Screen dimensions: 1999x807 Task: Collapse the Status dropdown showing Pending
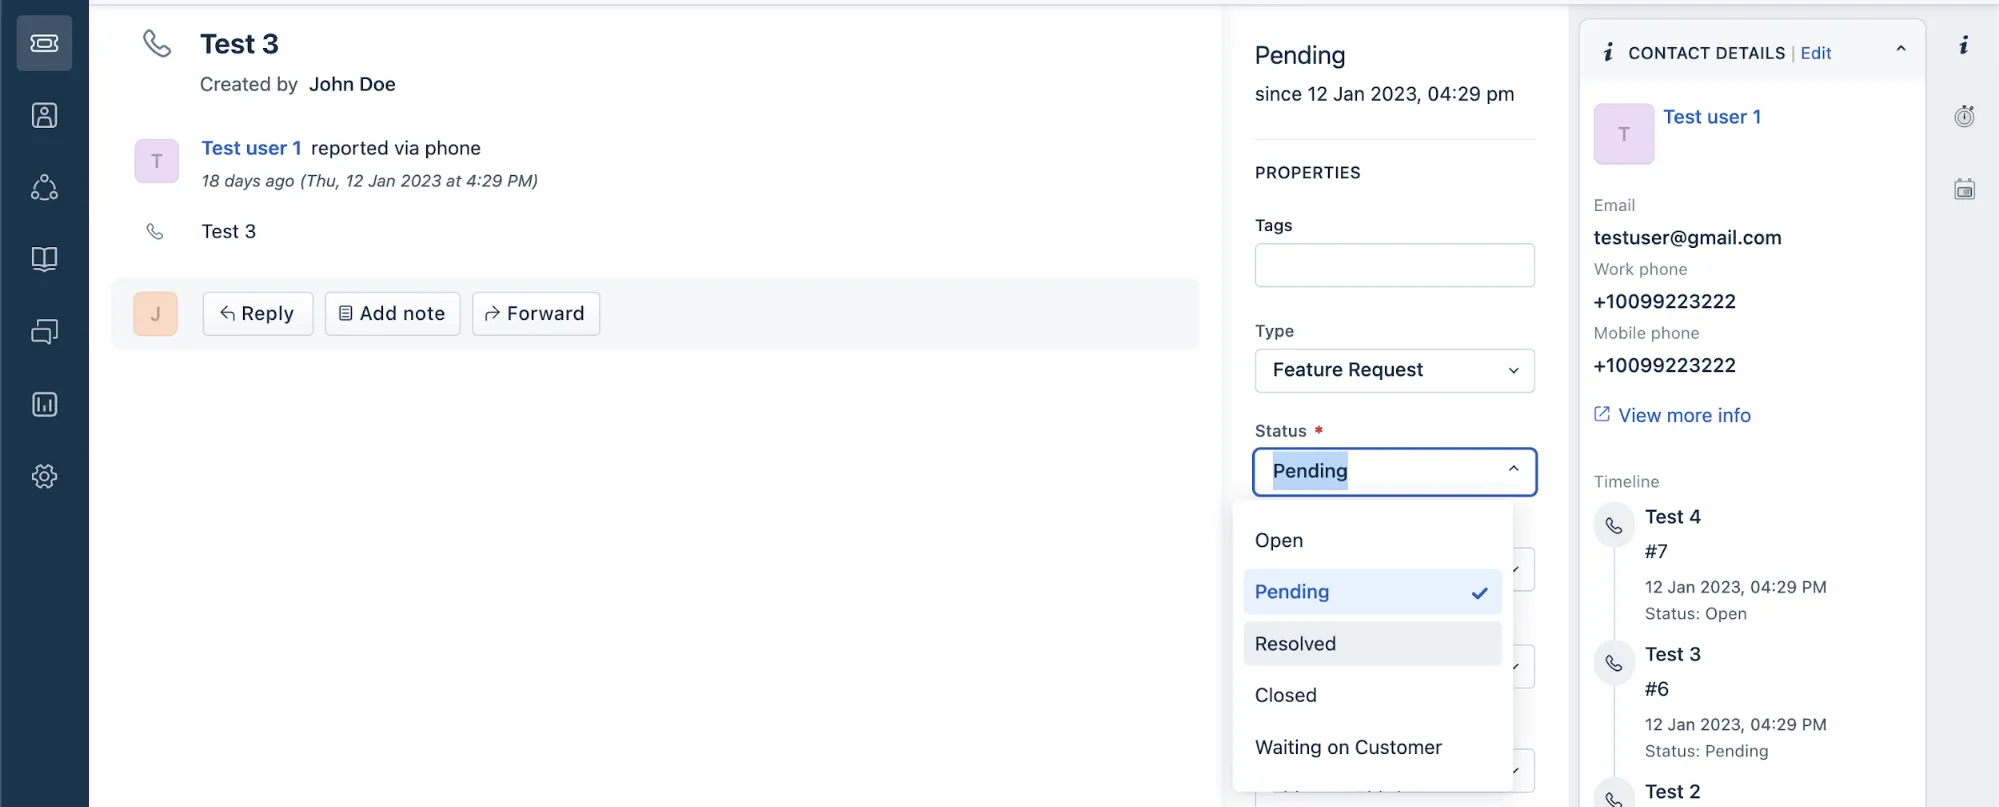1395,472
